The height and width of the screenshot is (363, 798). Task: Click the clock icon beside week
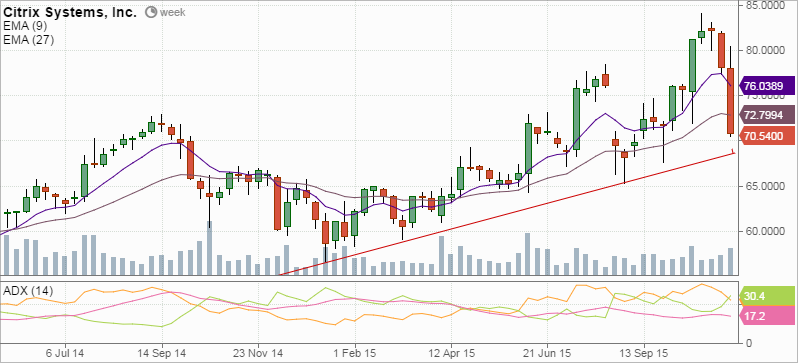coord(151,12)
